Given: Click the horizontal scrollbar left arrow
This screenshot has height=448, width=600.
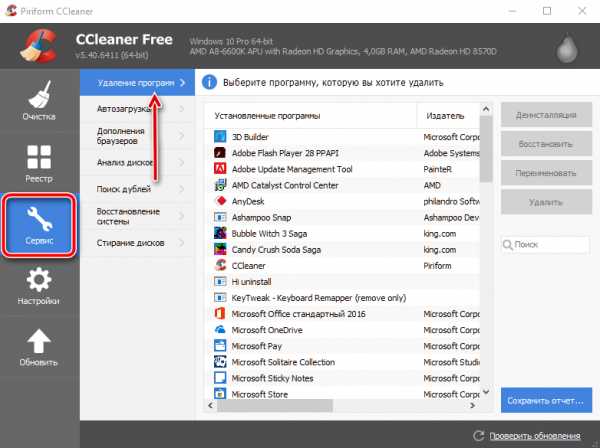Looking at the screenshot, I should (x=210, y=405).
